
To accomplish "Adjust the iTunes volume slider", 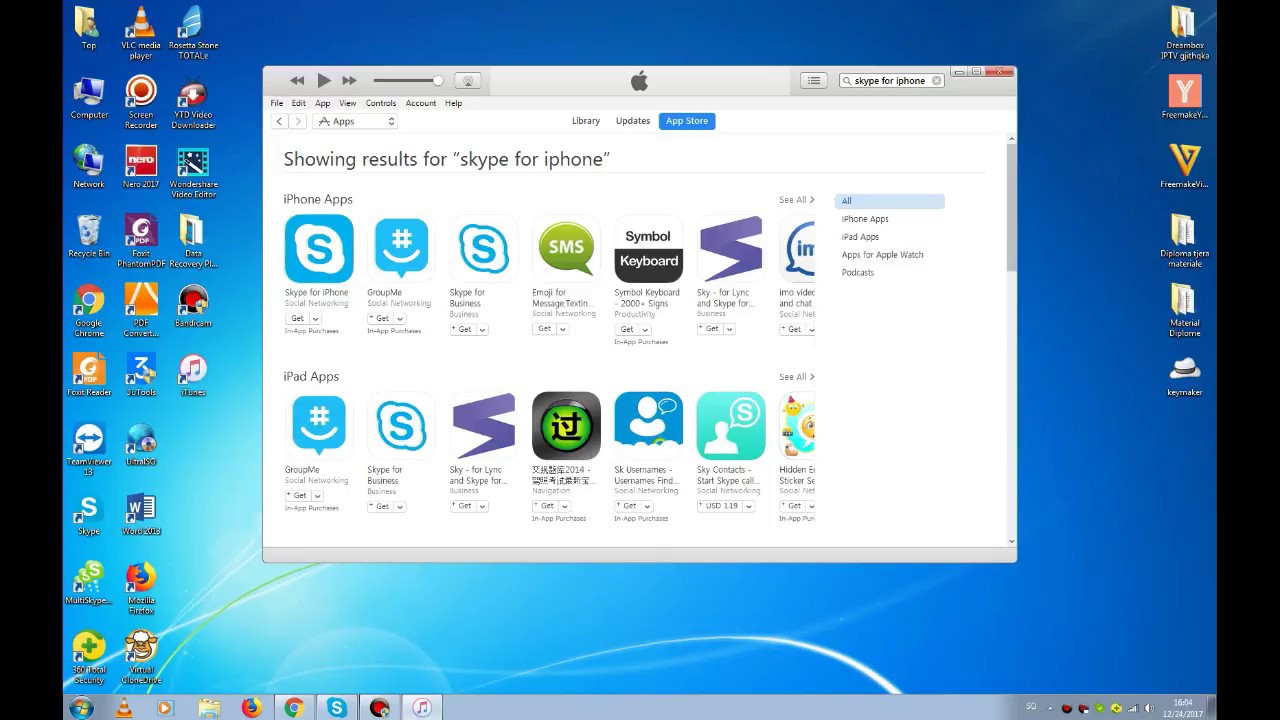I will (x=408, y=80).
